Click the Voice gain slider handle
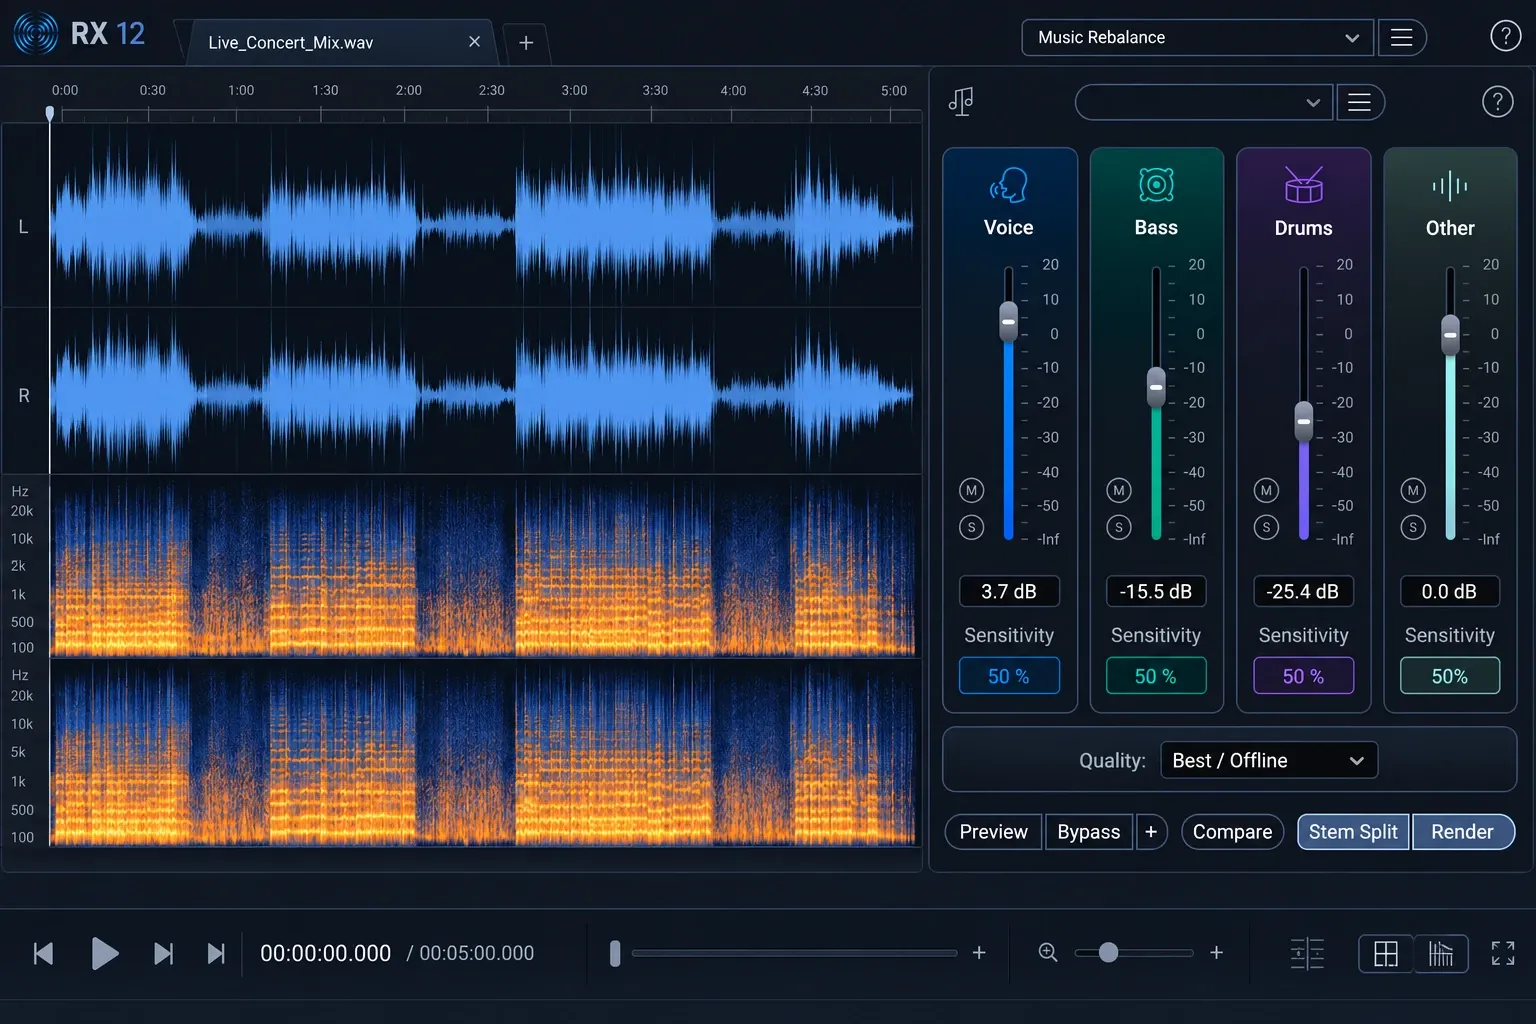1536x1024 pixels. click(x=1009, y=322)
